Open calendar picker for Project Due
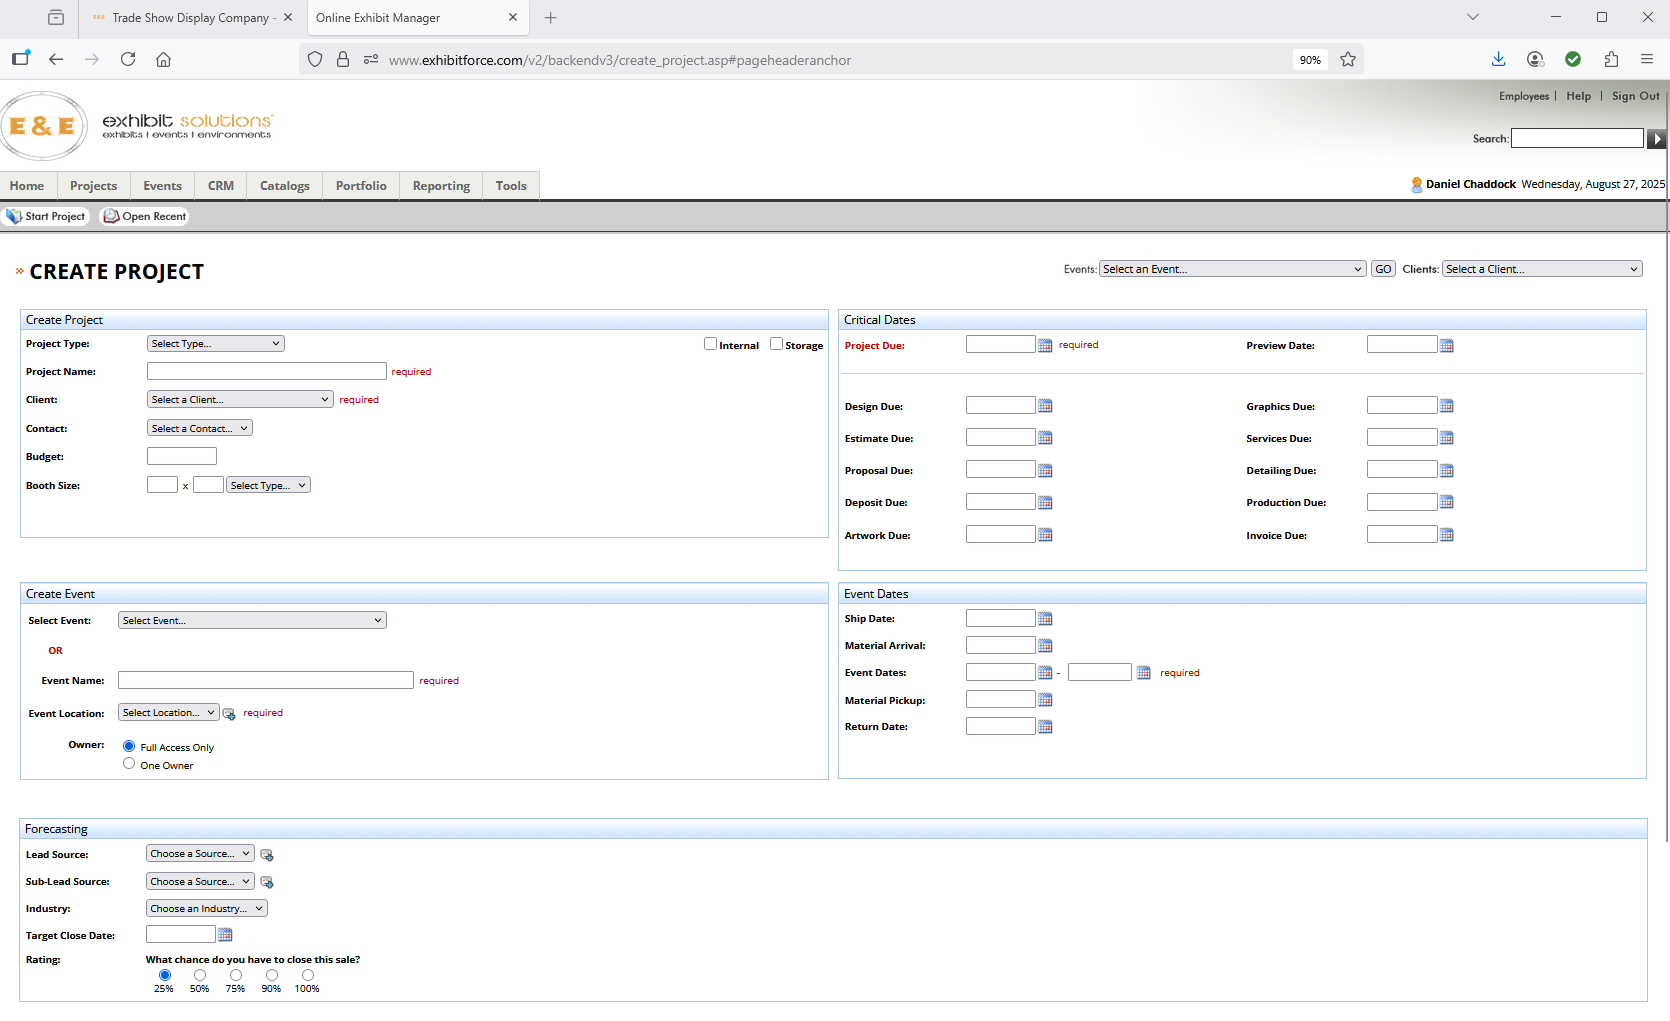 1045,345
